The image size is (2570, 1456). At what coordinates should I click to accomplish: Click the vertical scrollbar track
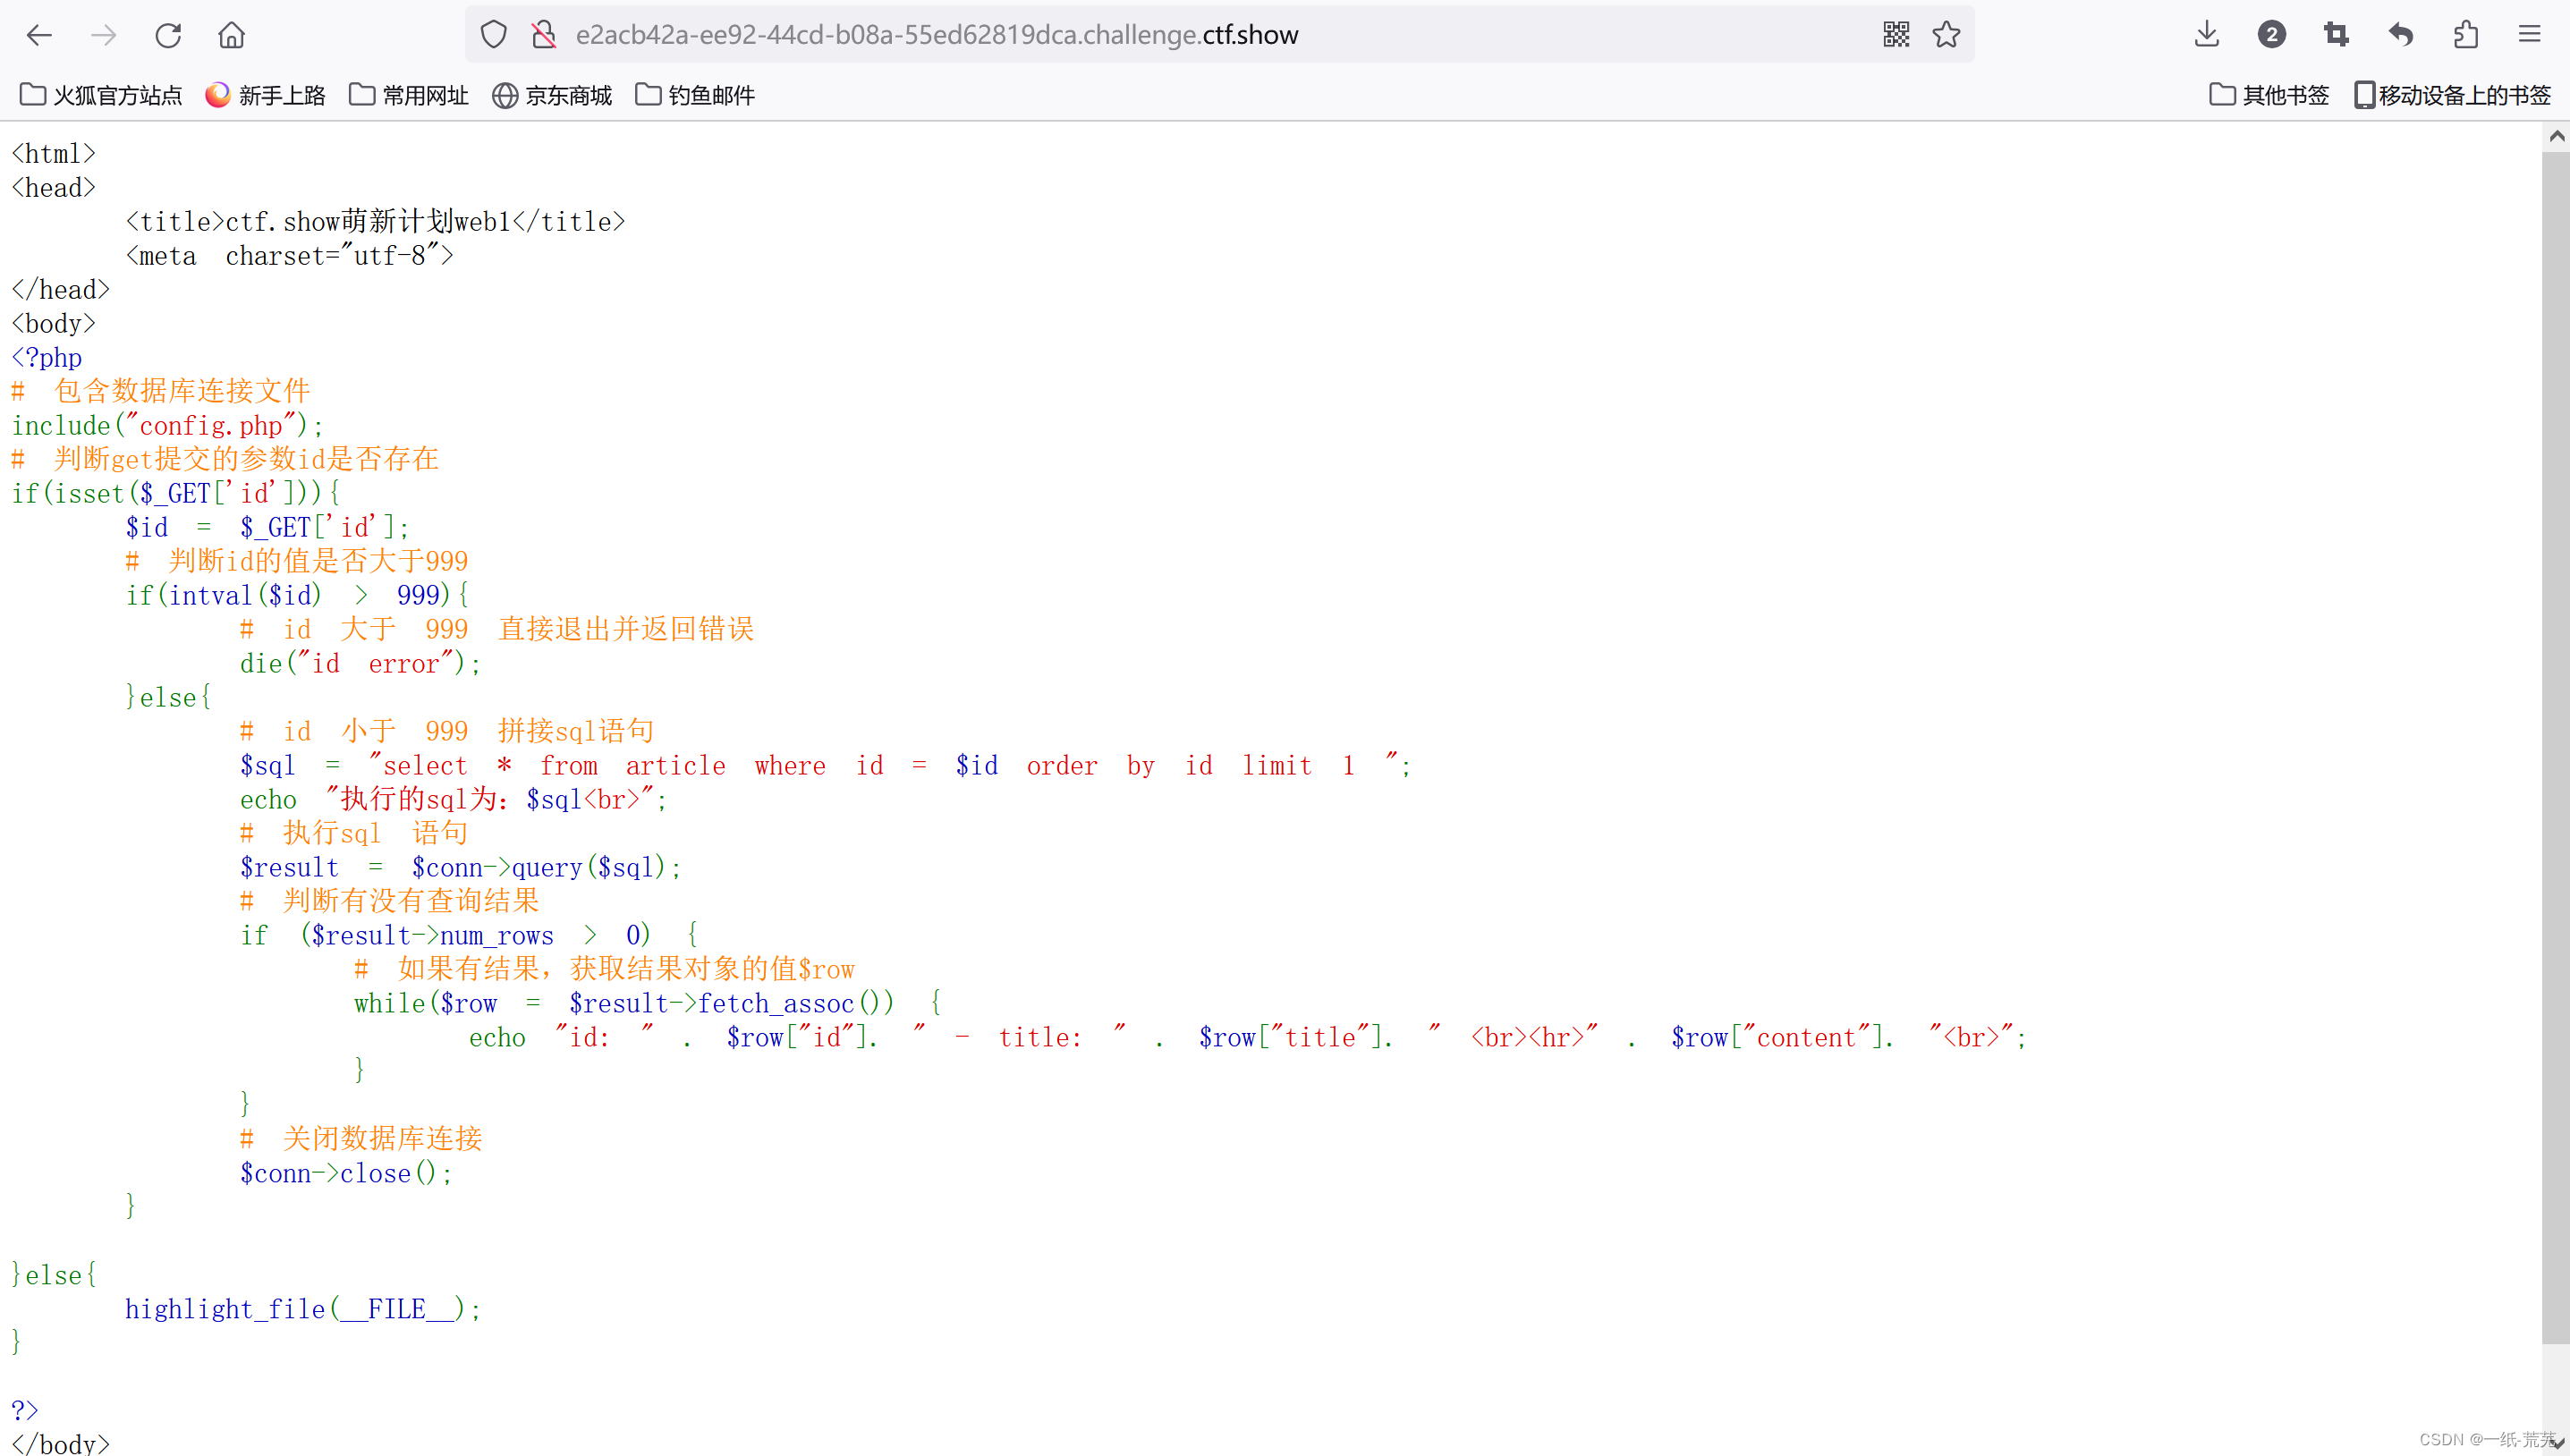[x=2556, y=1390]
